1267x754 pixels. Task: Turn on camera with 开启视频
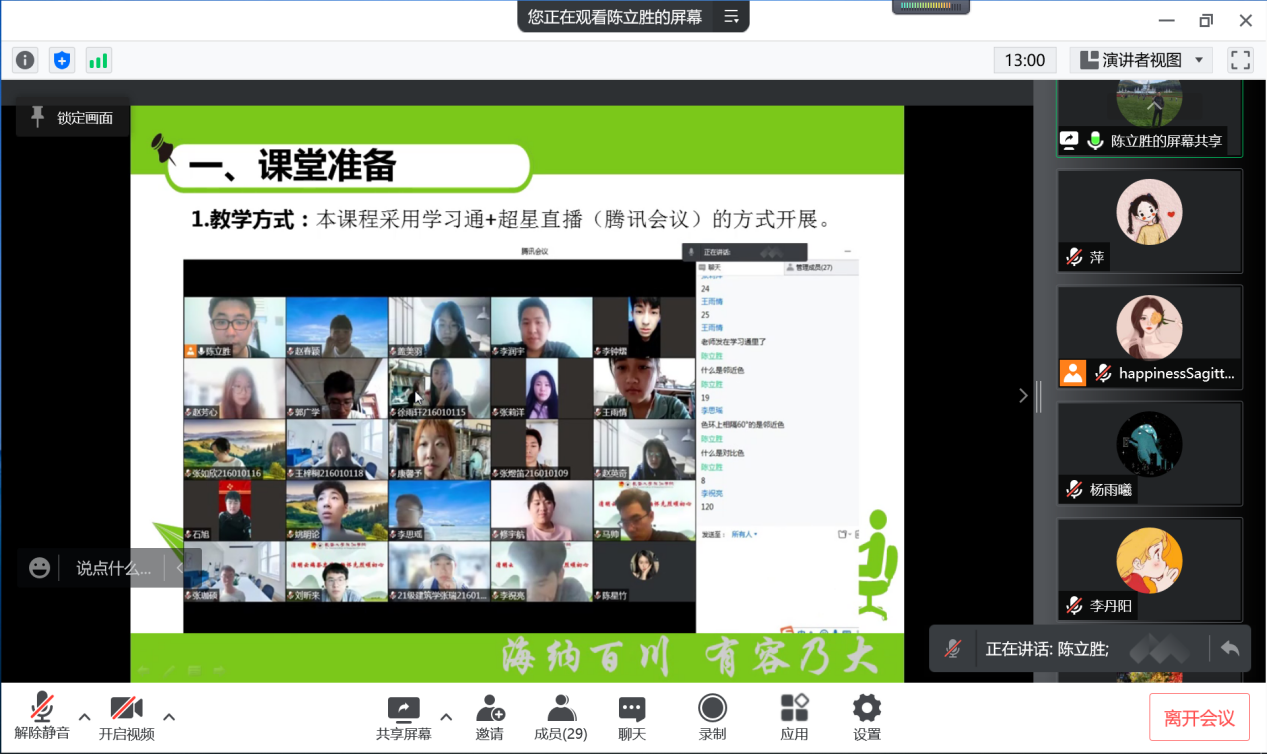(x=126, y=717)
